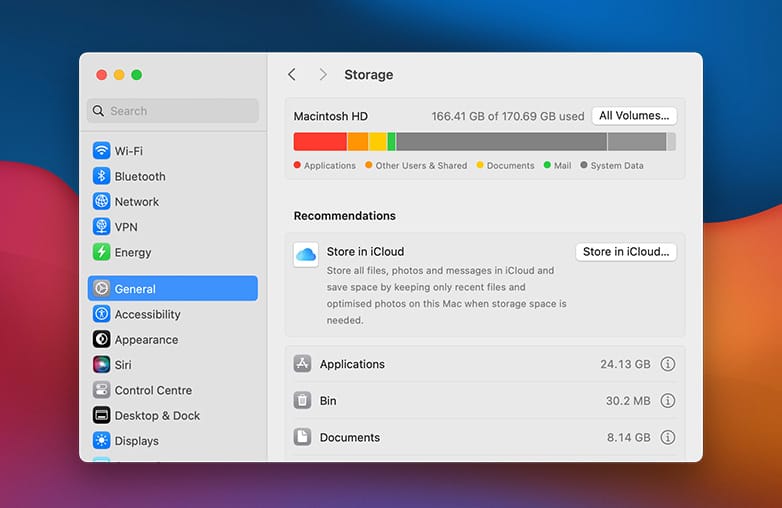Click the Wi-Fi sidebar icon

[x=101, y=151]
